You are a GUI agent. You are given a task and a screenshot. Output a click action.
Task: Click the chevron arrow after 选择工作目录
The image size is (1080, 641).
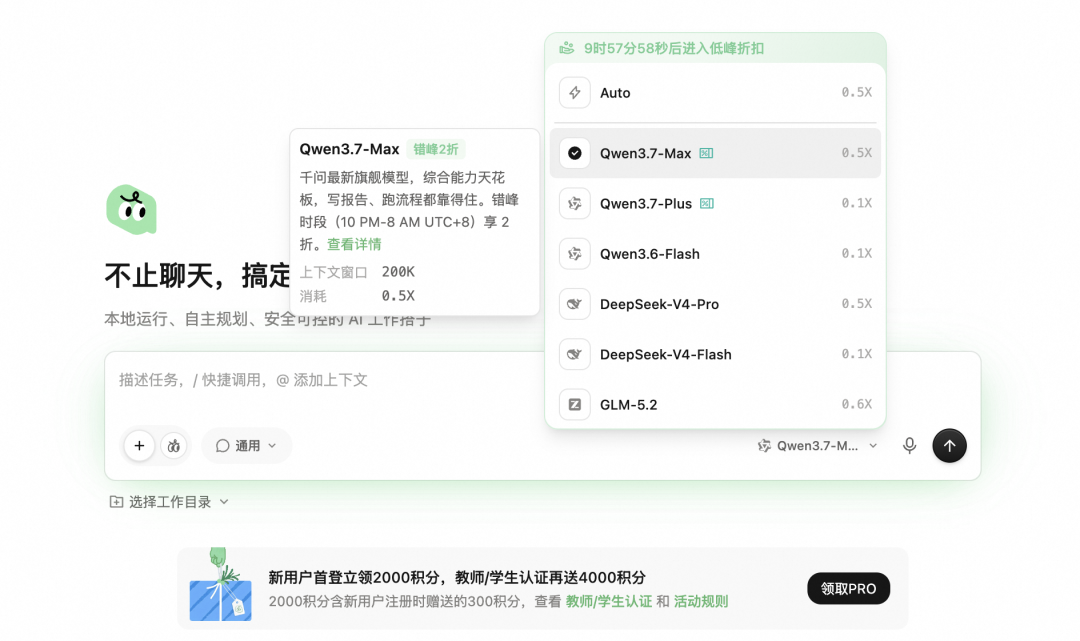pyautogui.click(x=224, y=502)
